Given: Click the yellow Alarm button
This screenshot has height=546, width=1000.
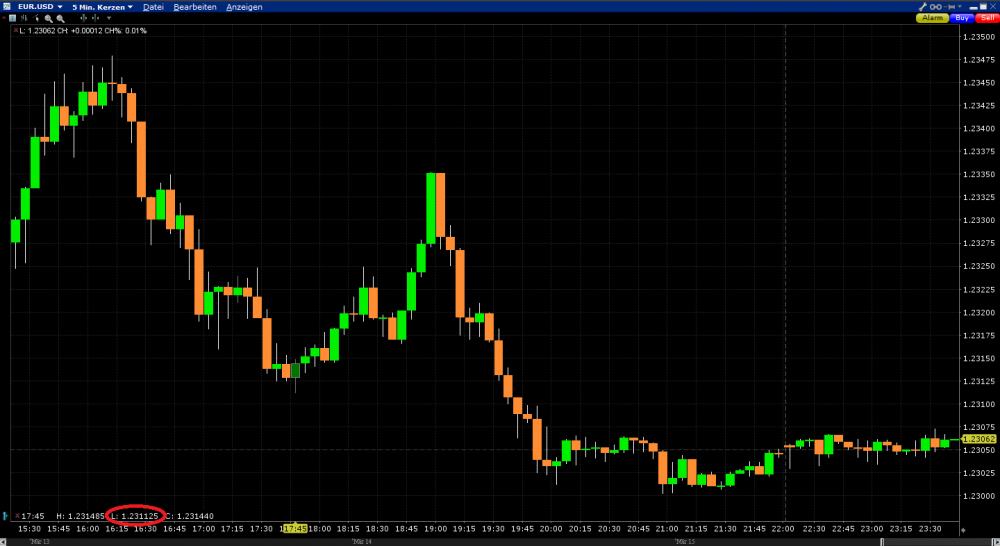Looking at the screenshot, I should click(x=932, y=18).
